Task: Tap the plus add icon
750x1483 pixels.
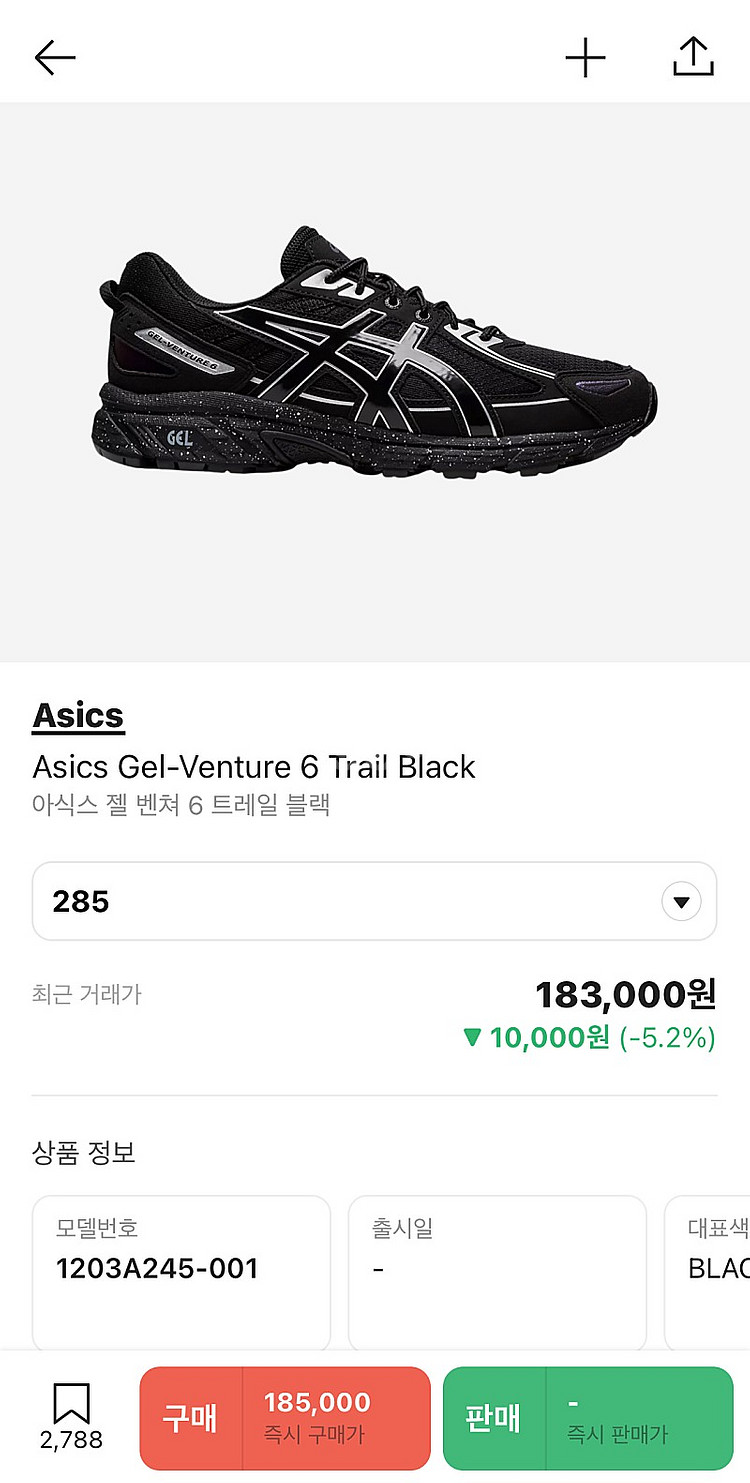Action: click(586, 58)
